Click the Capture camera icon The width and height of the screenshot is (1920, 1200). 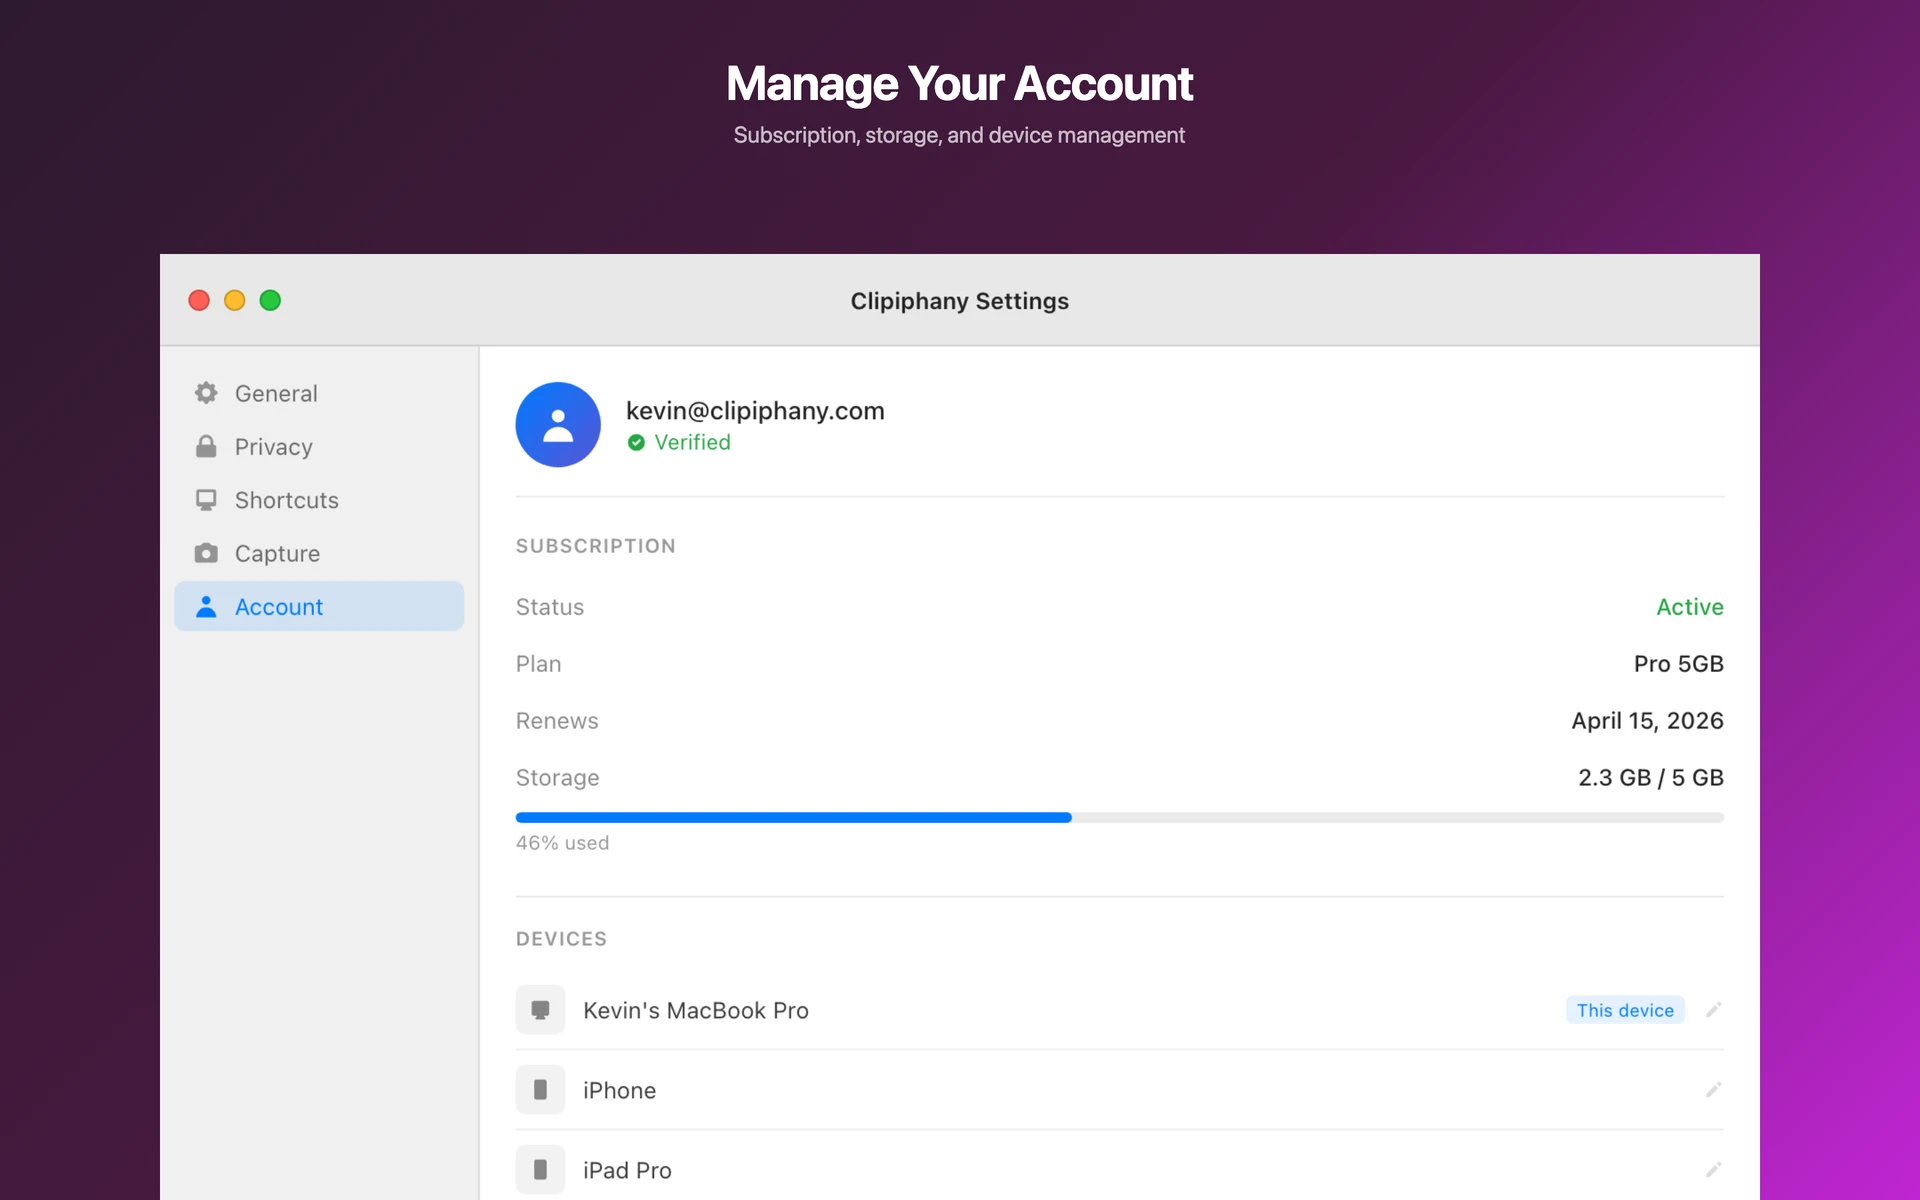pyautogui.click(x=206, y=553)
